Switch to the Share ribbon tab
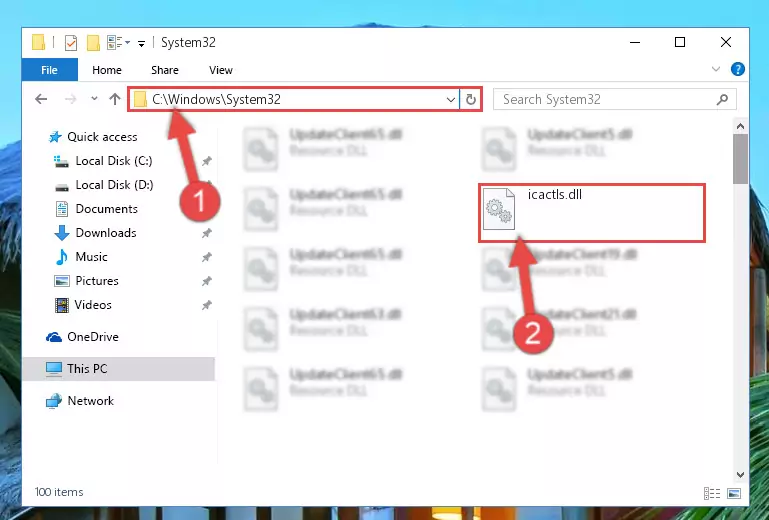 (x=165, y=70)
